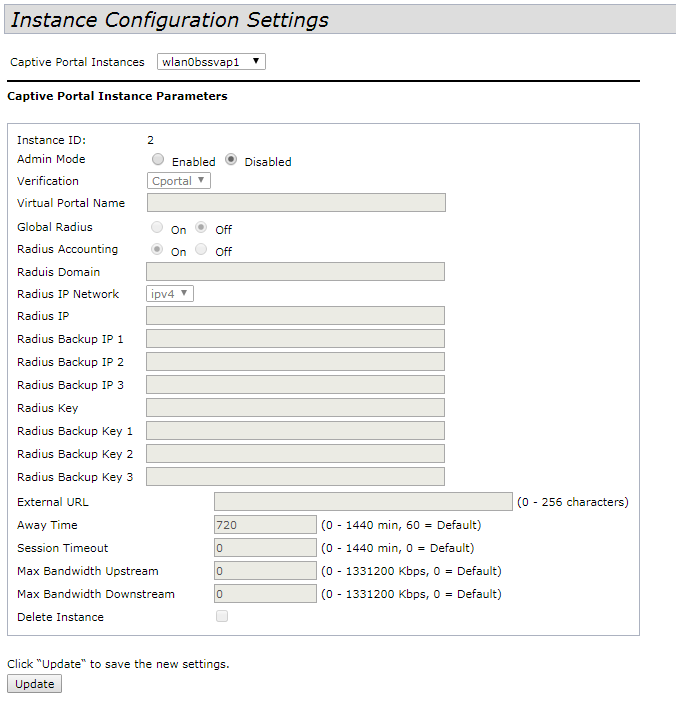The image size is (676, 702).
Task: Turn Global Radius On
Action: tap(157, 228)
